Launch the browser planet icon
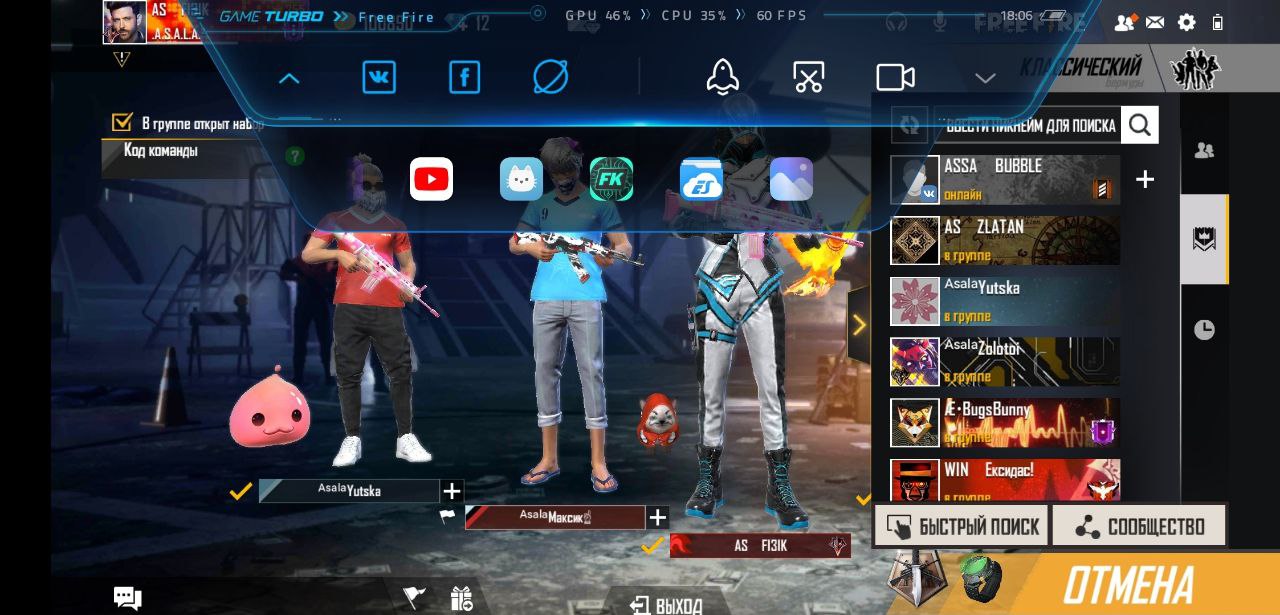The height and width of the screenshot is (615, 1280). tap(551, 77)
